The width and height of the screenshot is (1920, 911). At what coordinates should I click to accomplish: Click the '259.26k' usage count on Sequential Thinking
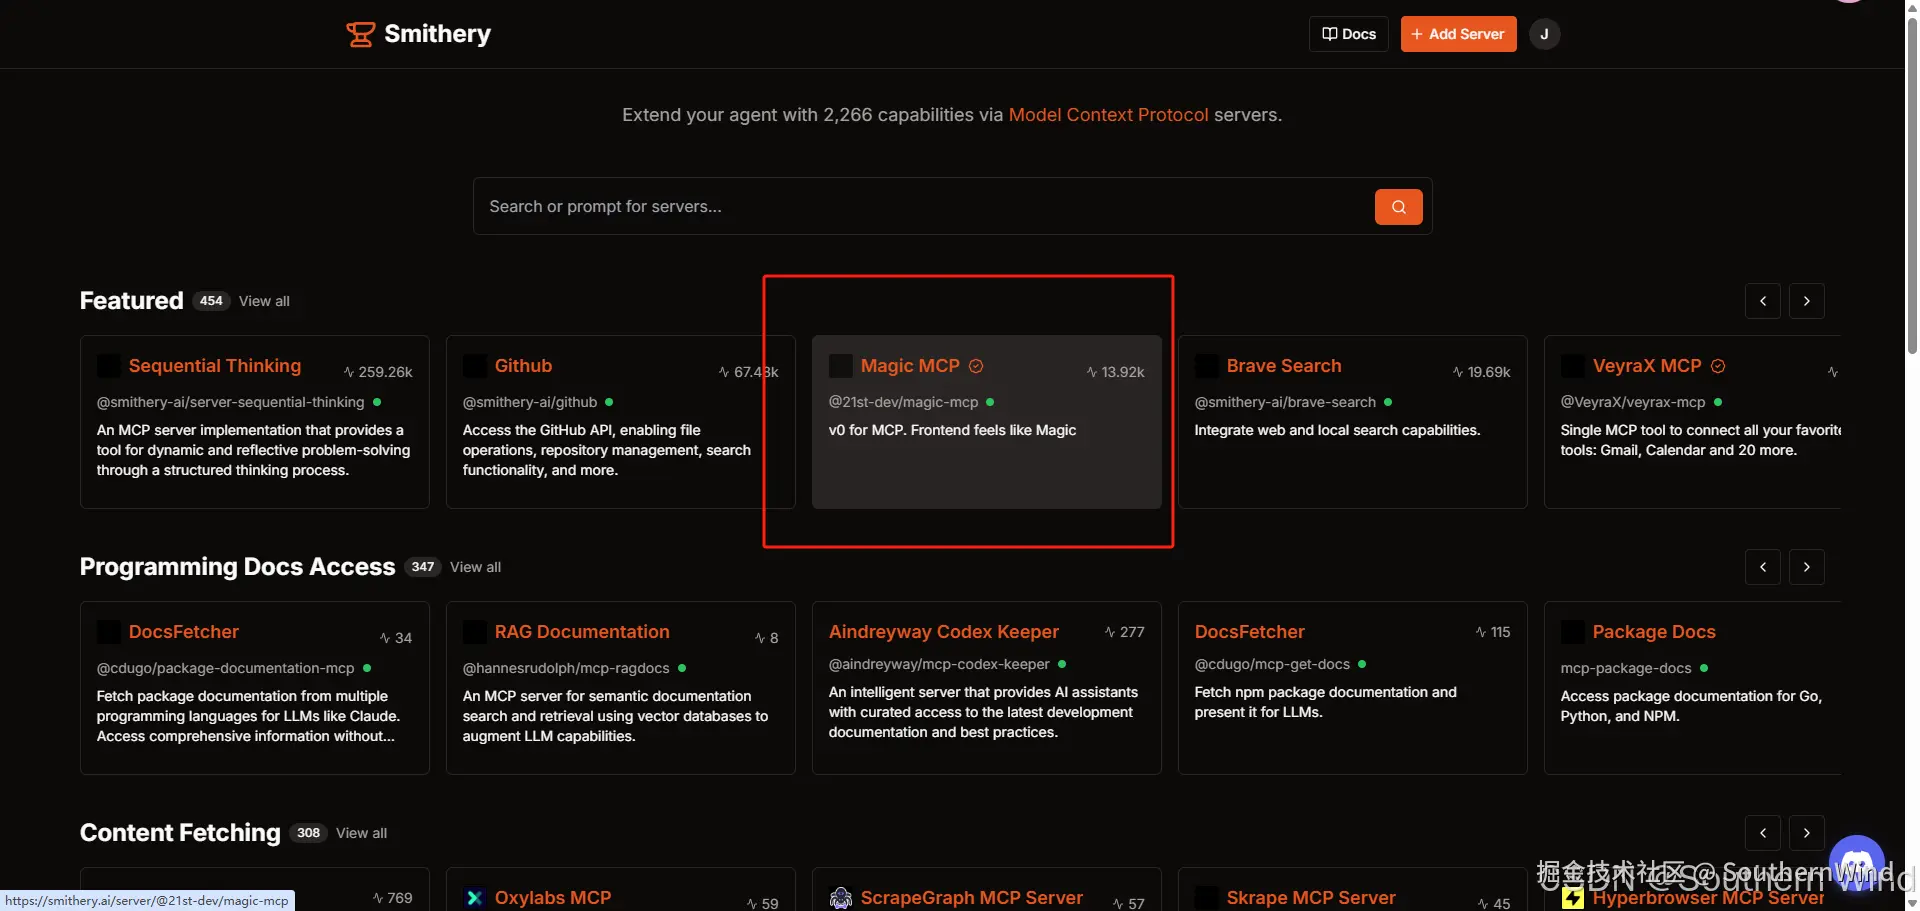[385, 372]
